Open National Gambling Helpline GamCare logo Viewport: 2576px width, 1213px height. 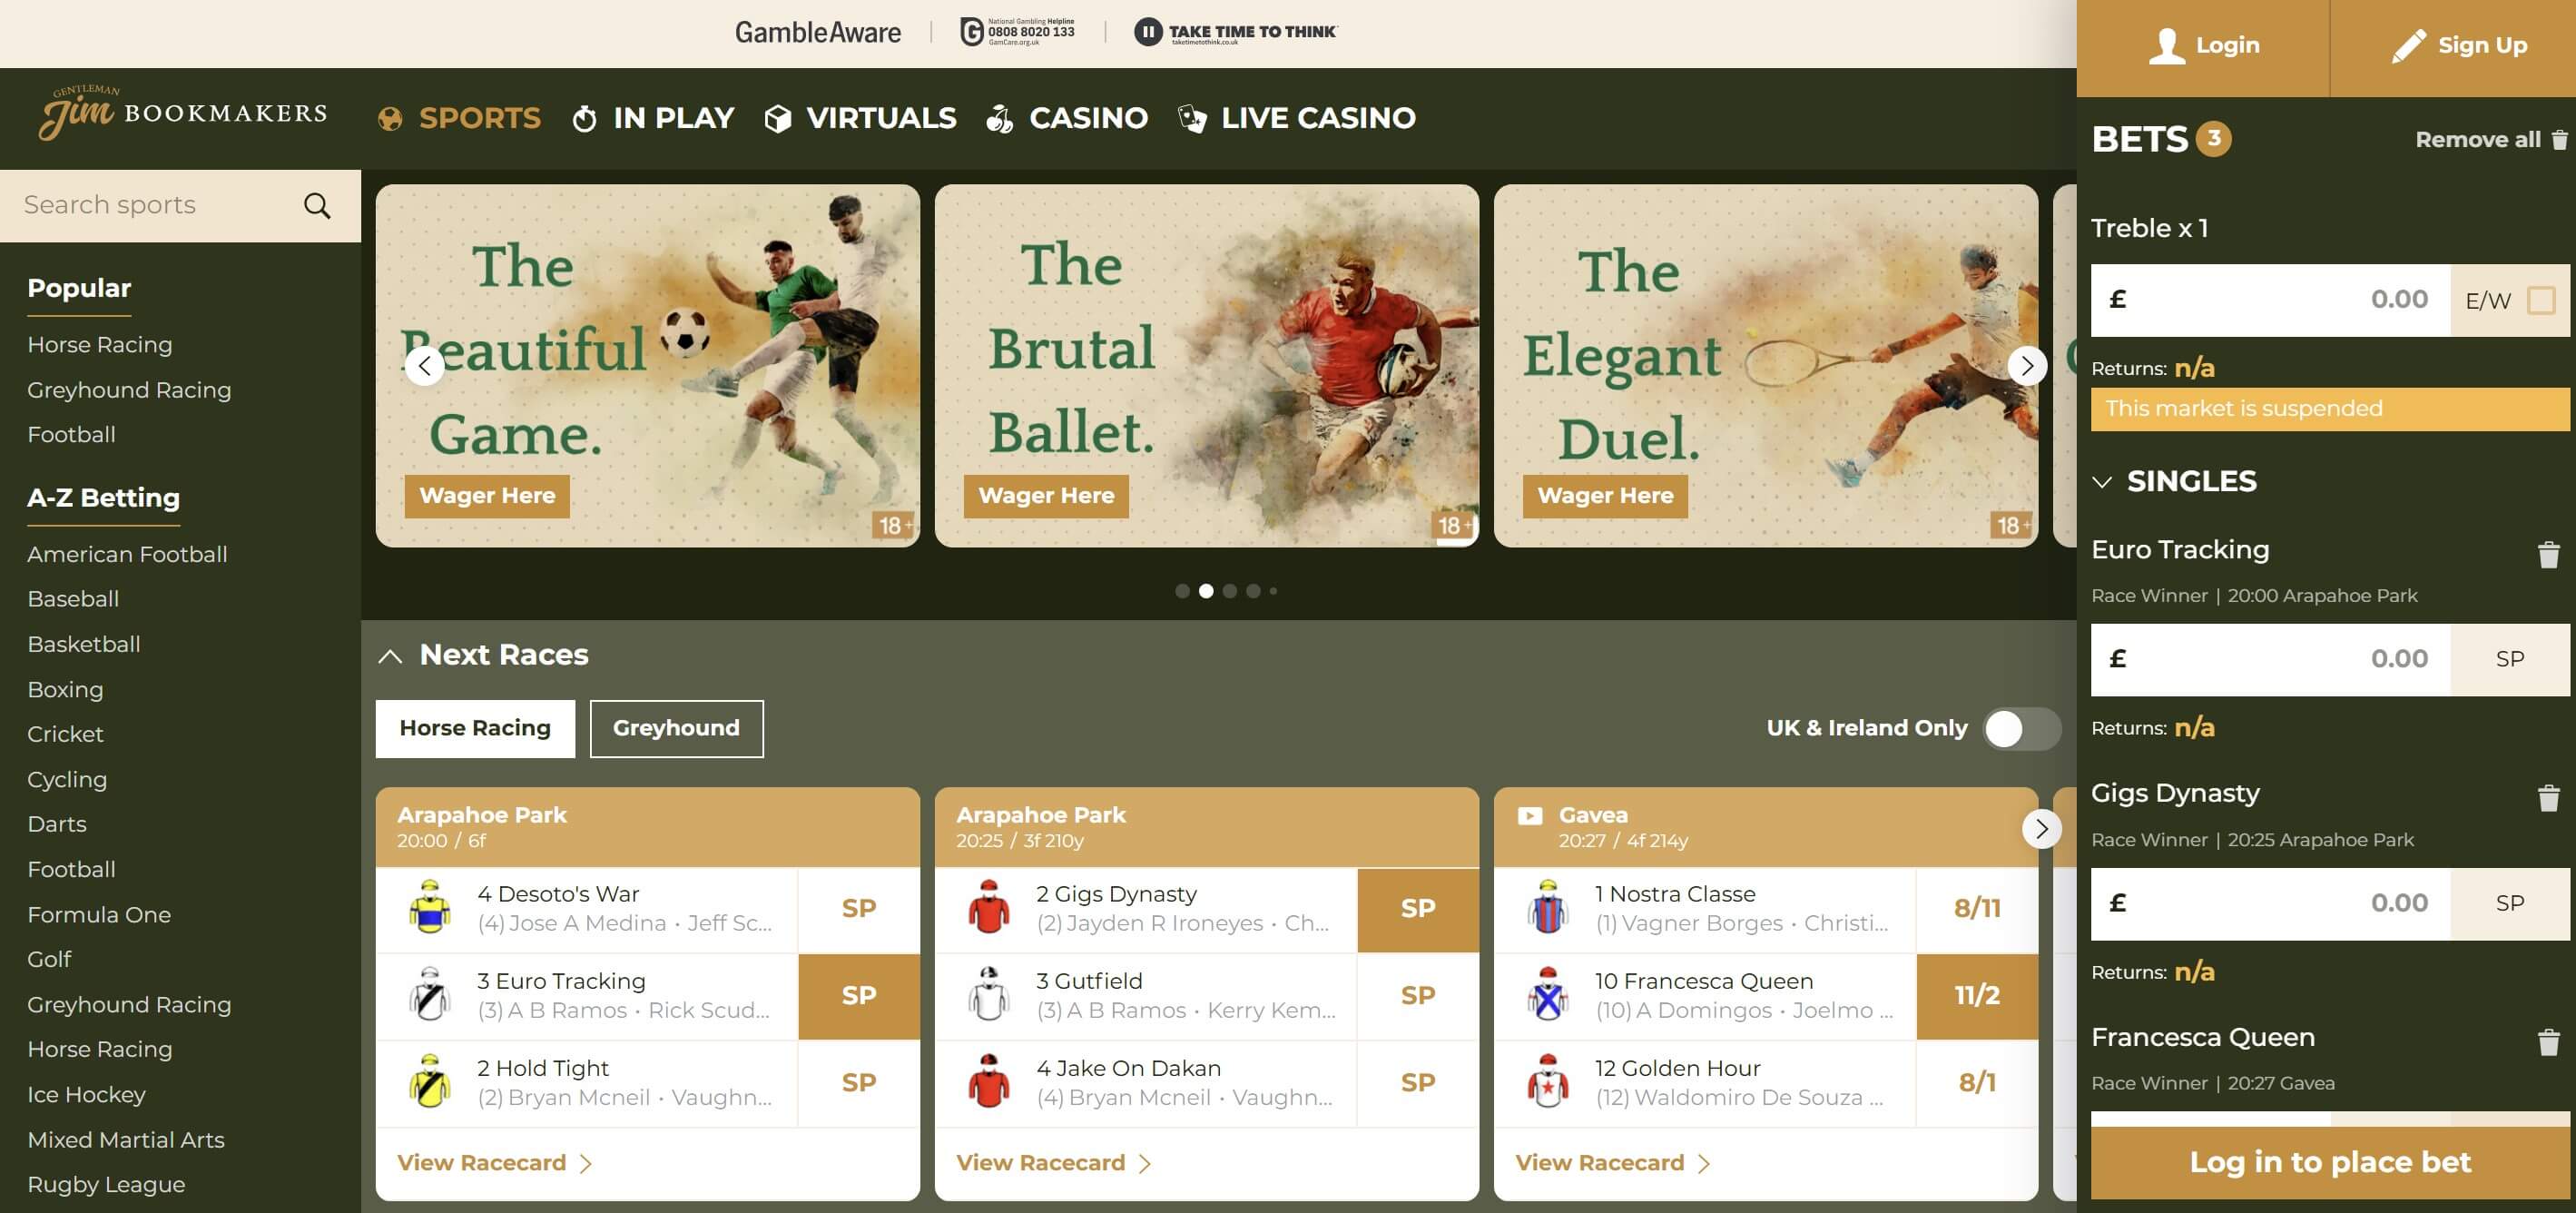point(1017,32)
